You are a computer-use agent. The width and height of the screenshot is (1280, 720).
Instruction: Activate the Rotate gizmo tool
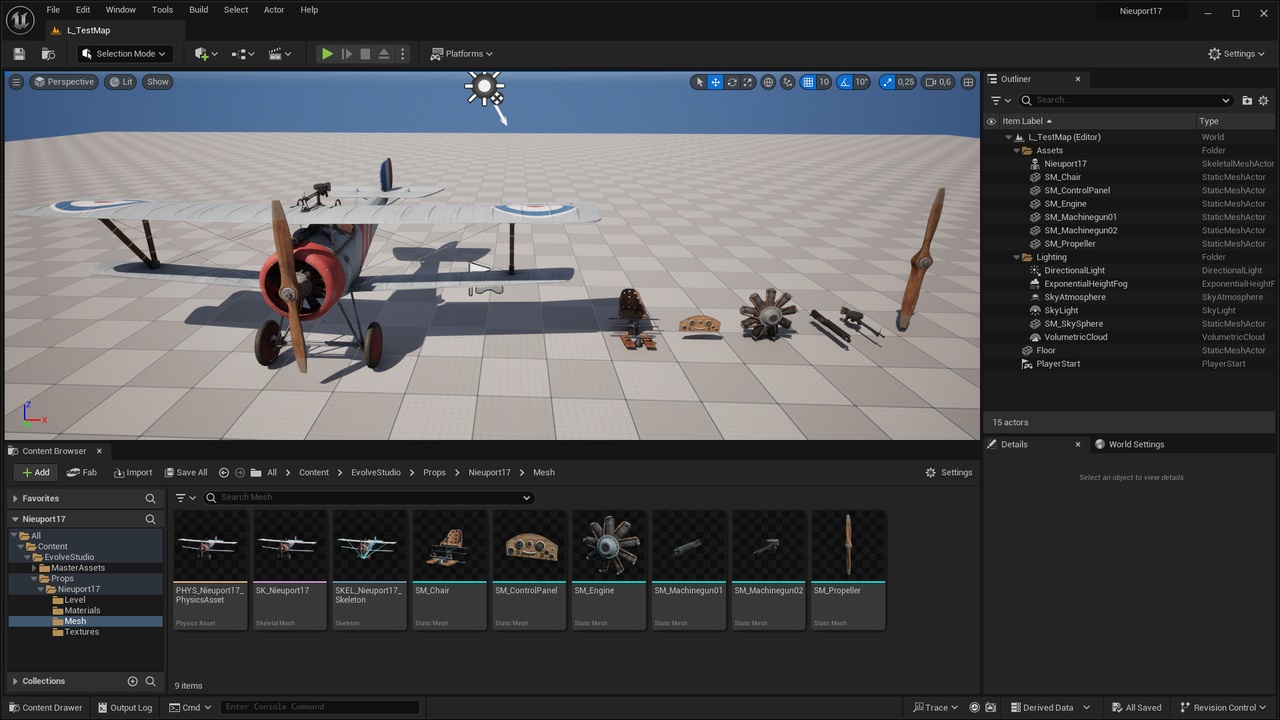[732, 82]
